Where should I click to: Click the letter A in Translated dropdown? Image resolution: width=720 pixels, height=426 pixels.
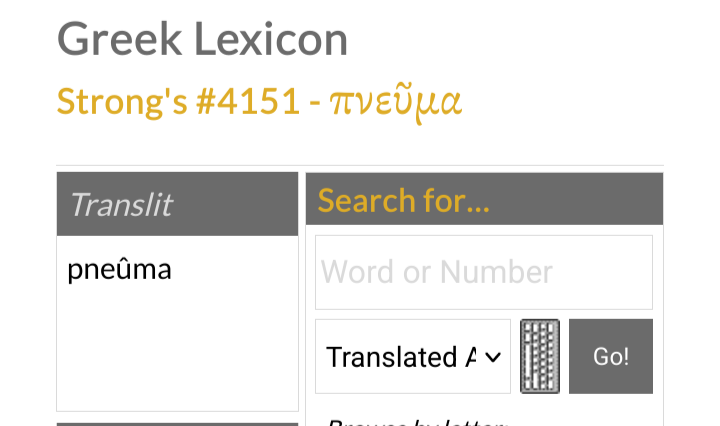tap(470, 357)
